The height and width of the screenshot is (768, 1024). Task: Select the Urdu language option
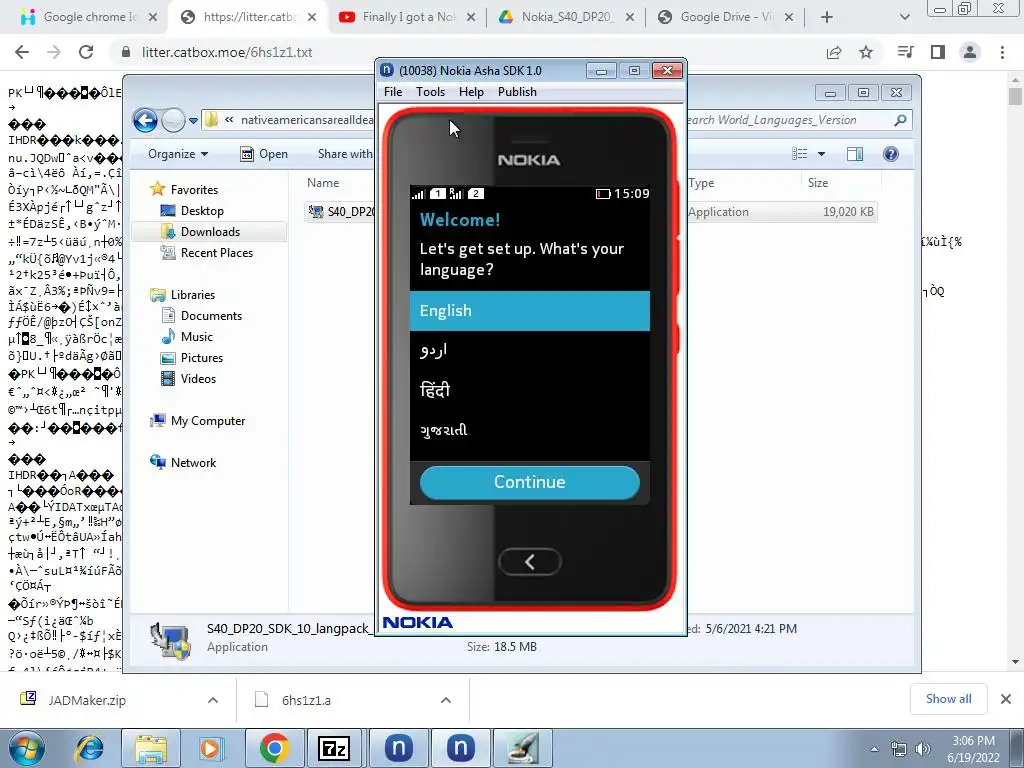point(530,351)
